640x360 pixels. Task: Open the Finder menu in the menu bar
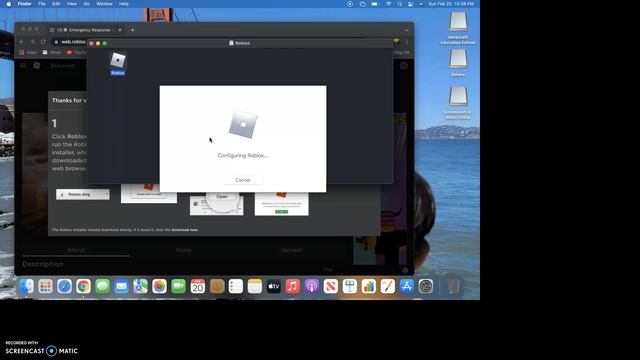click(x=24, y=4)
